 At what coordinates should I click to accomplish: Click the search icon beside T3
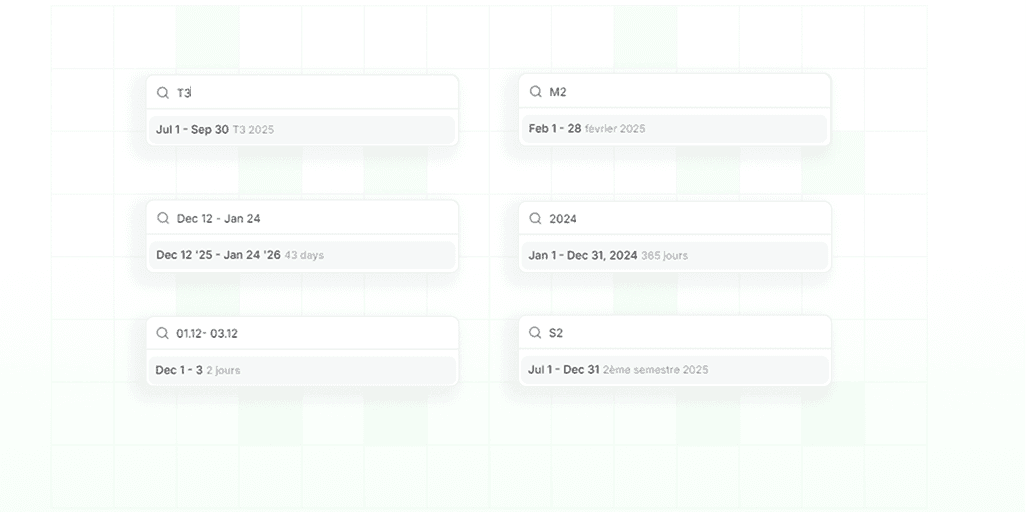(x=163, y=93)
